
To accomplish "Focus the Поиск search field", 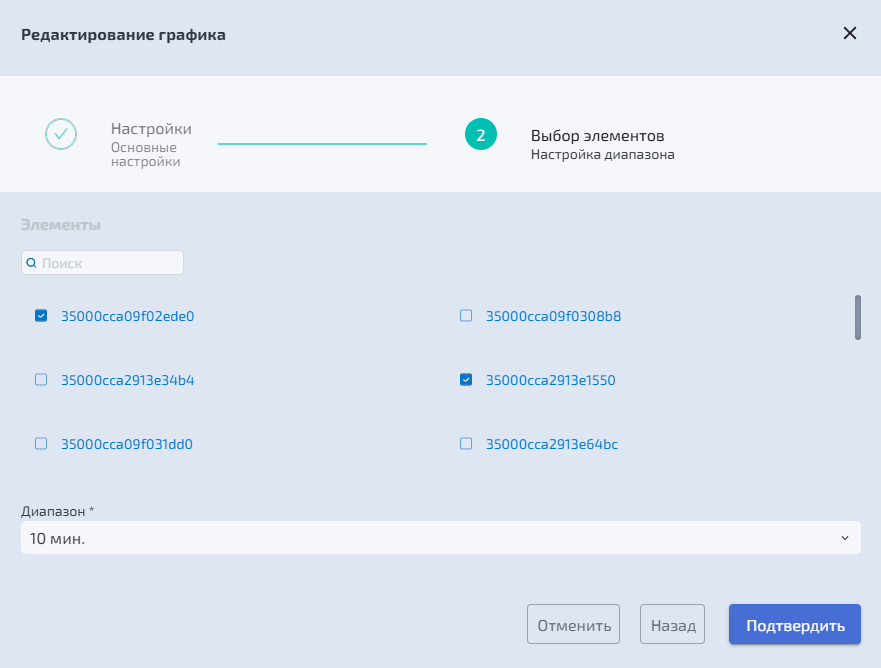I will [x=102, y=262].
